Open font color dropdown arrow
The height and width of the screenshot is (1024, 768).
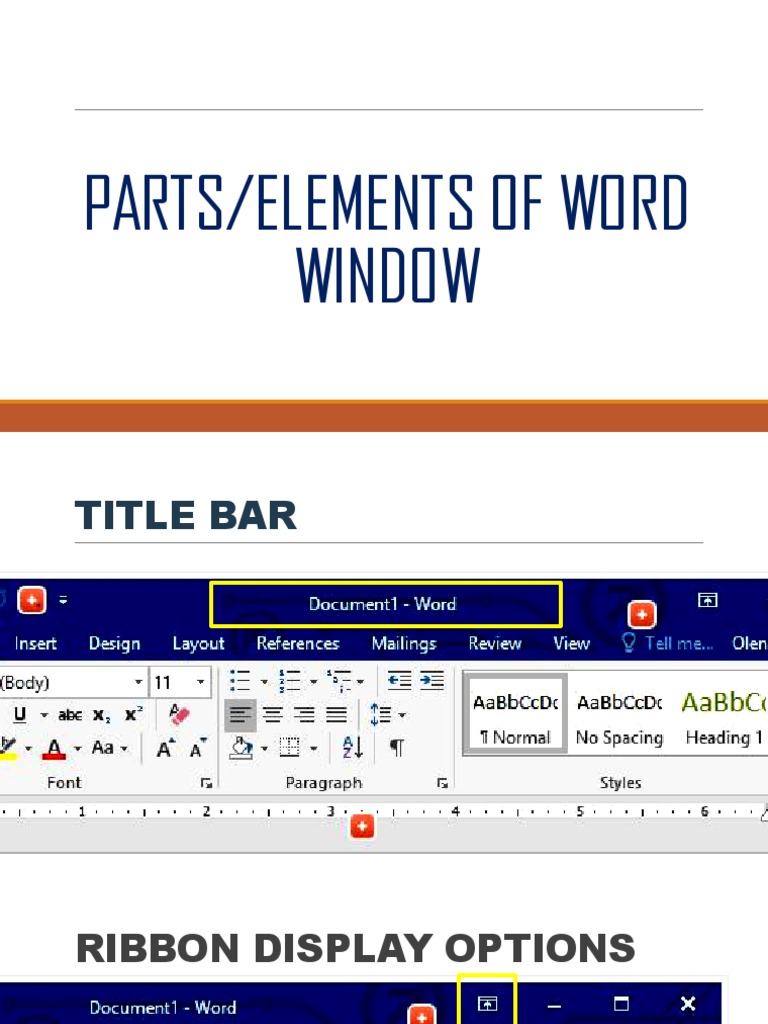(77, 749)
